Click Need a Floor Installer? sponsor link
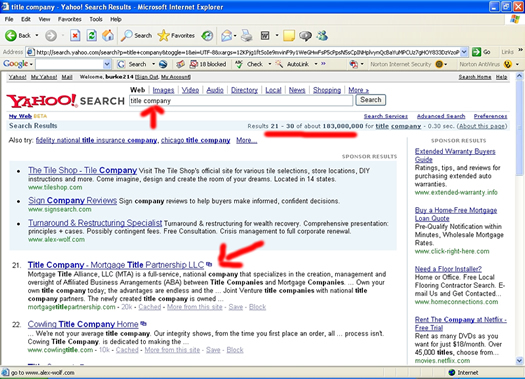Image resolution: width=525 pixels, height=379 pixels. [448, 269]
